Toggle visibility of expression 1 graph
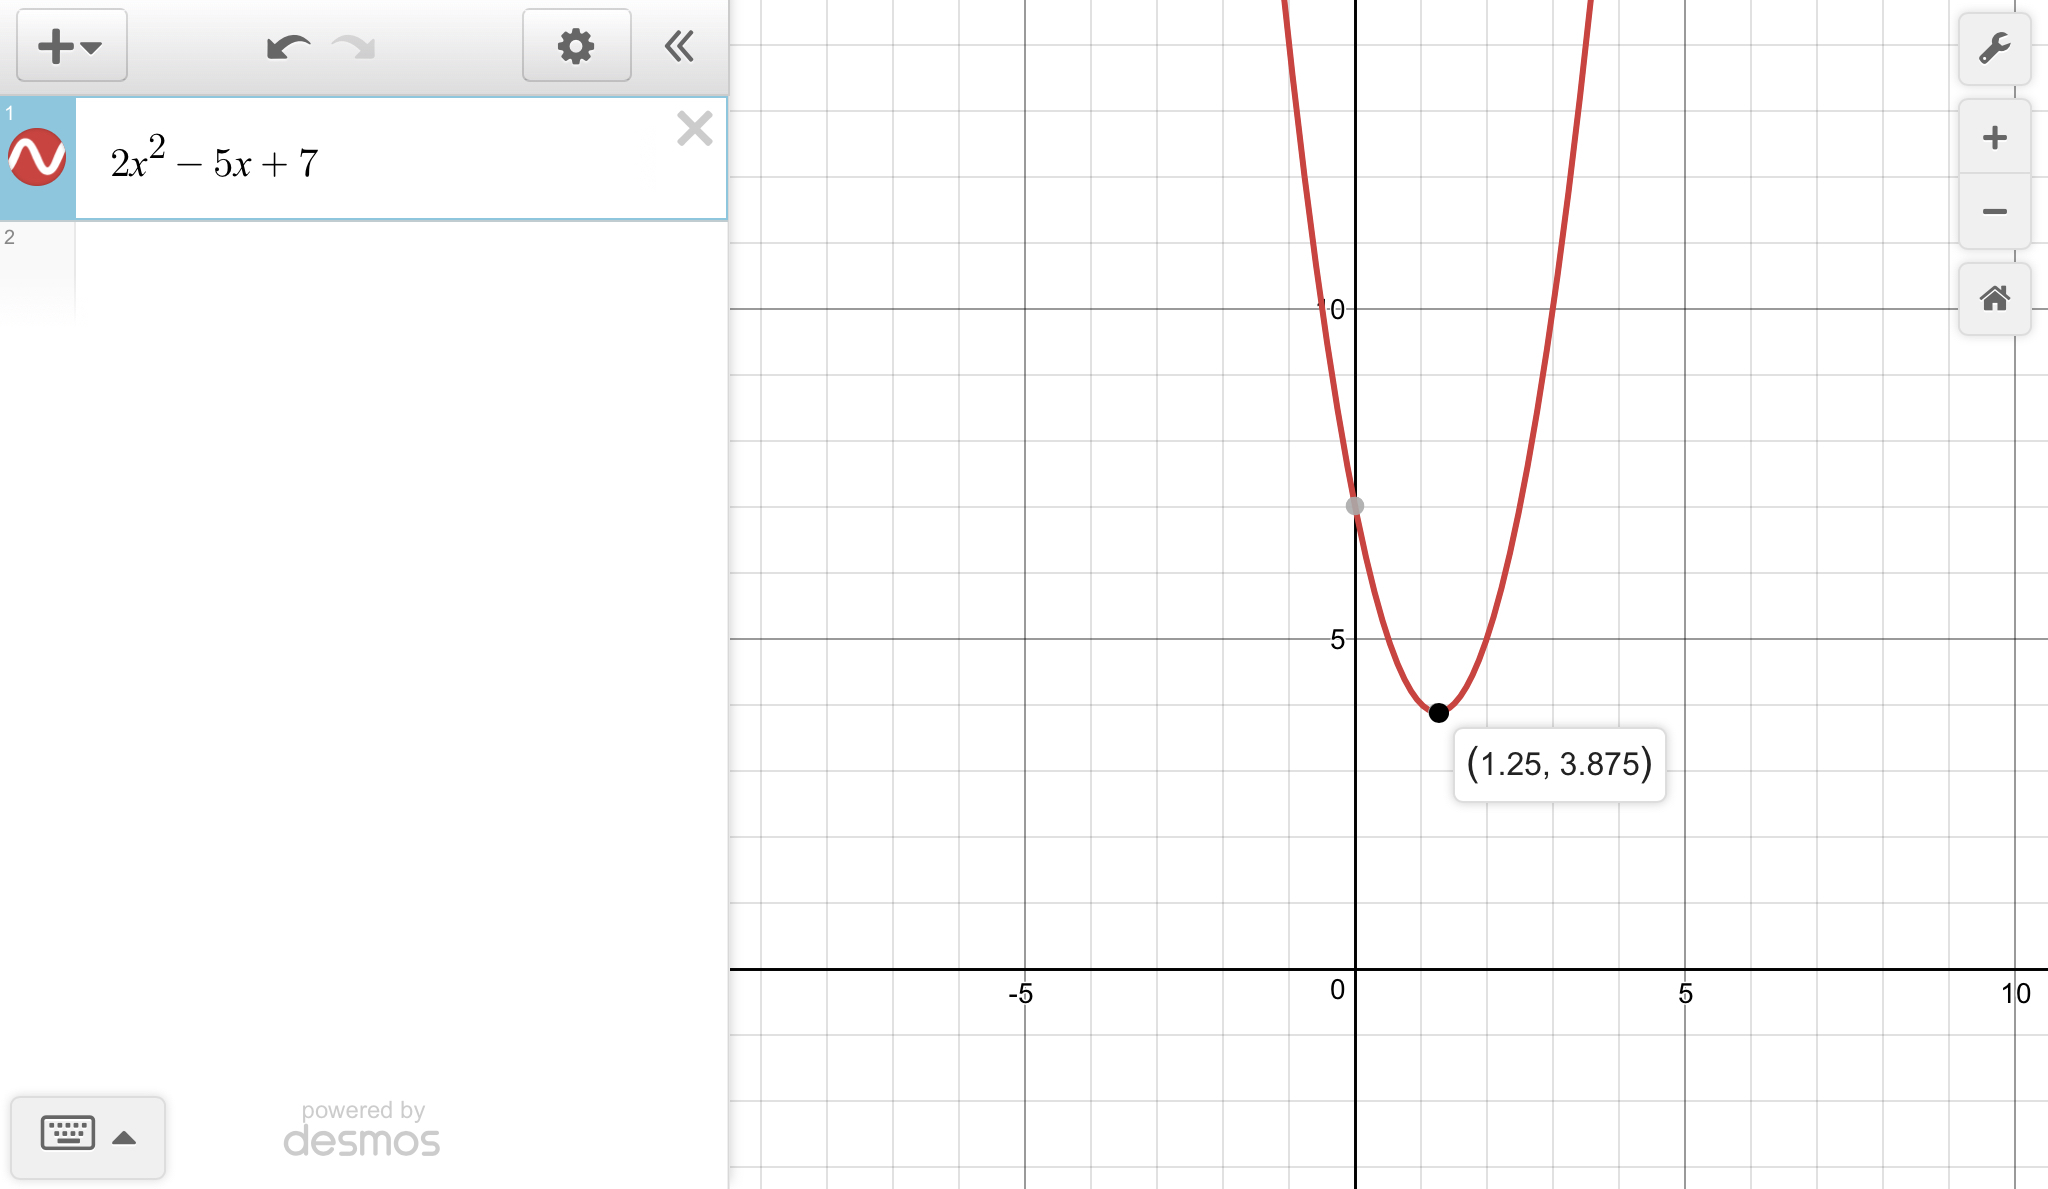The height and width of the screenshot is (1189, 2048). (37, 158)
